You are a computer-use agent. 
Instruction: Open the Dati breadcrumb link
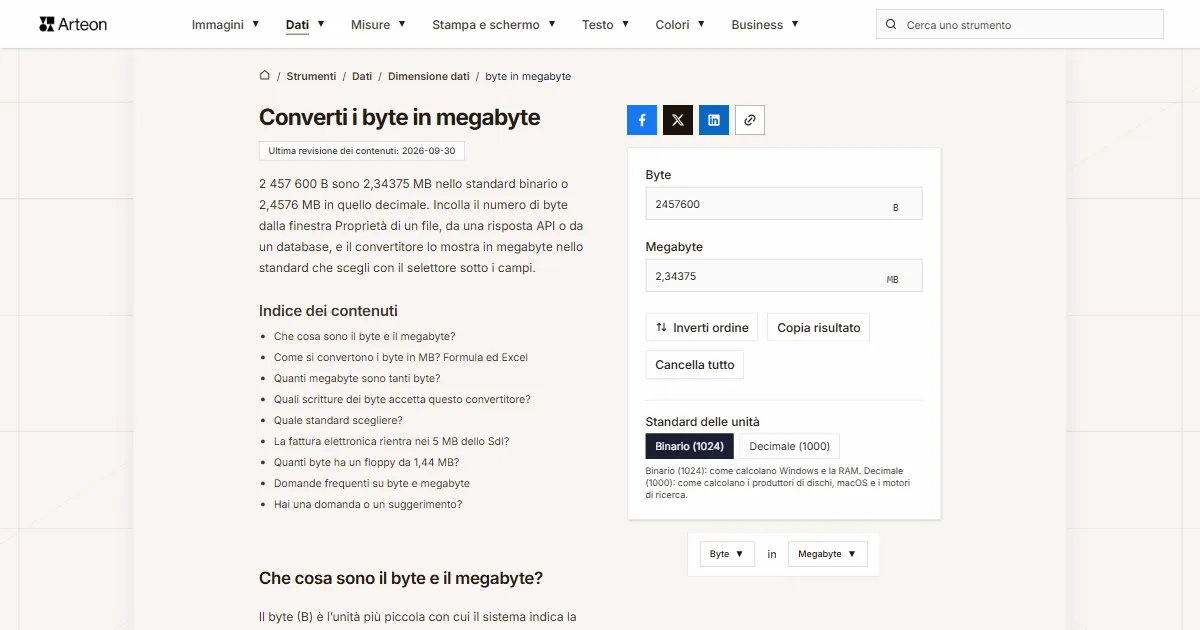[362, 76]
